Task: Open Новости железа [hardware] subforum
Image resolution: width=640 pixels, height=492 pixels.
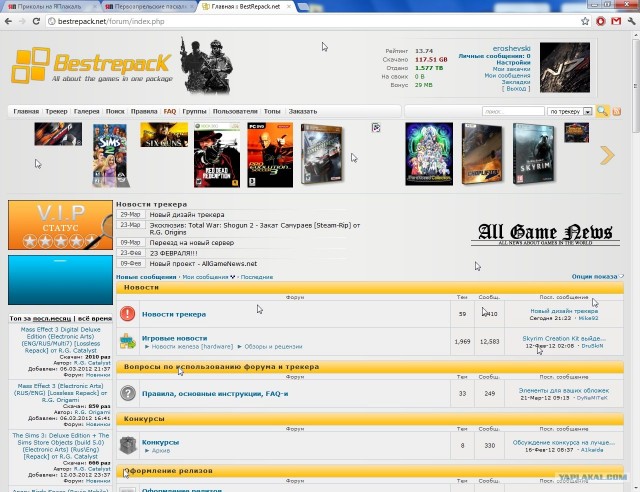Action: [x=192, y=347]
